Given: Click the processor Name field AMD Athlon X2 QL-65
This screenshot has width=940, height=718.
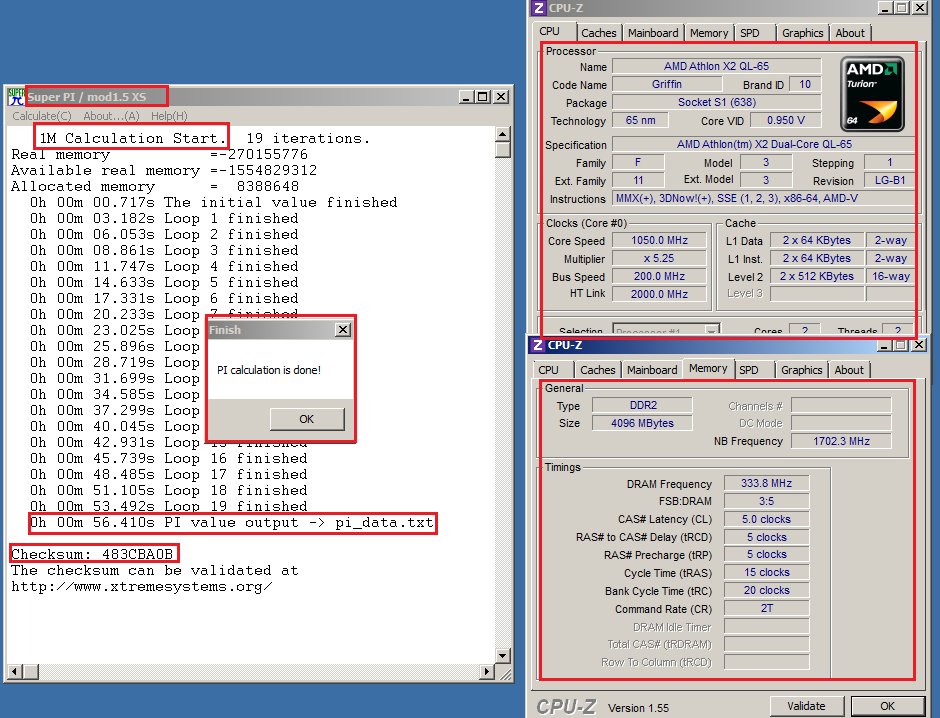Looking at the screenshot, I should pos(716,67).
